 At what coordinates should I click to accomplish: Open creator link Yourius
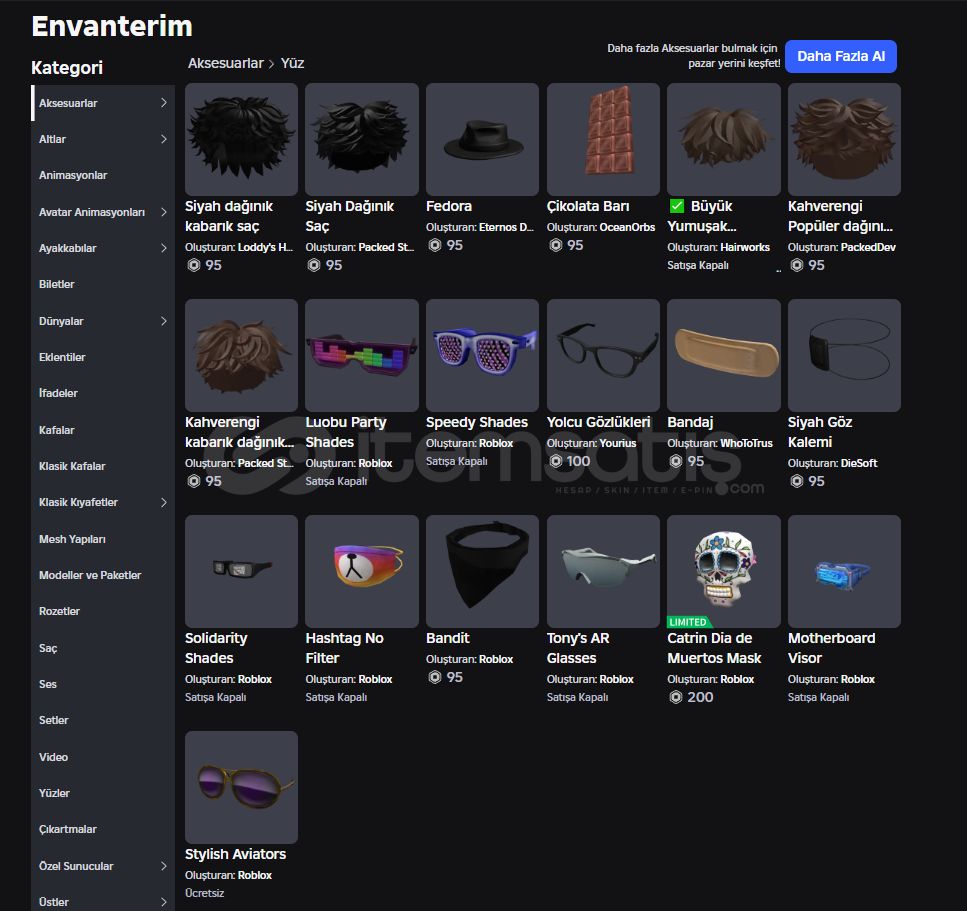point(618,443)
